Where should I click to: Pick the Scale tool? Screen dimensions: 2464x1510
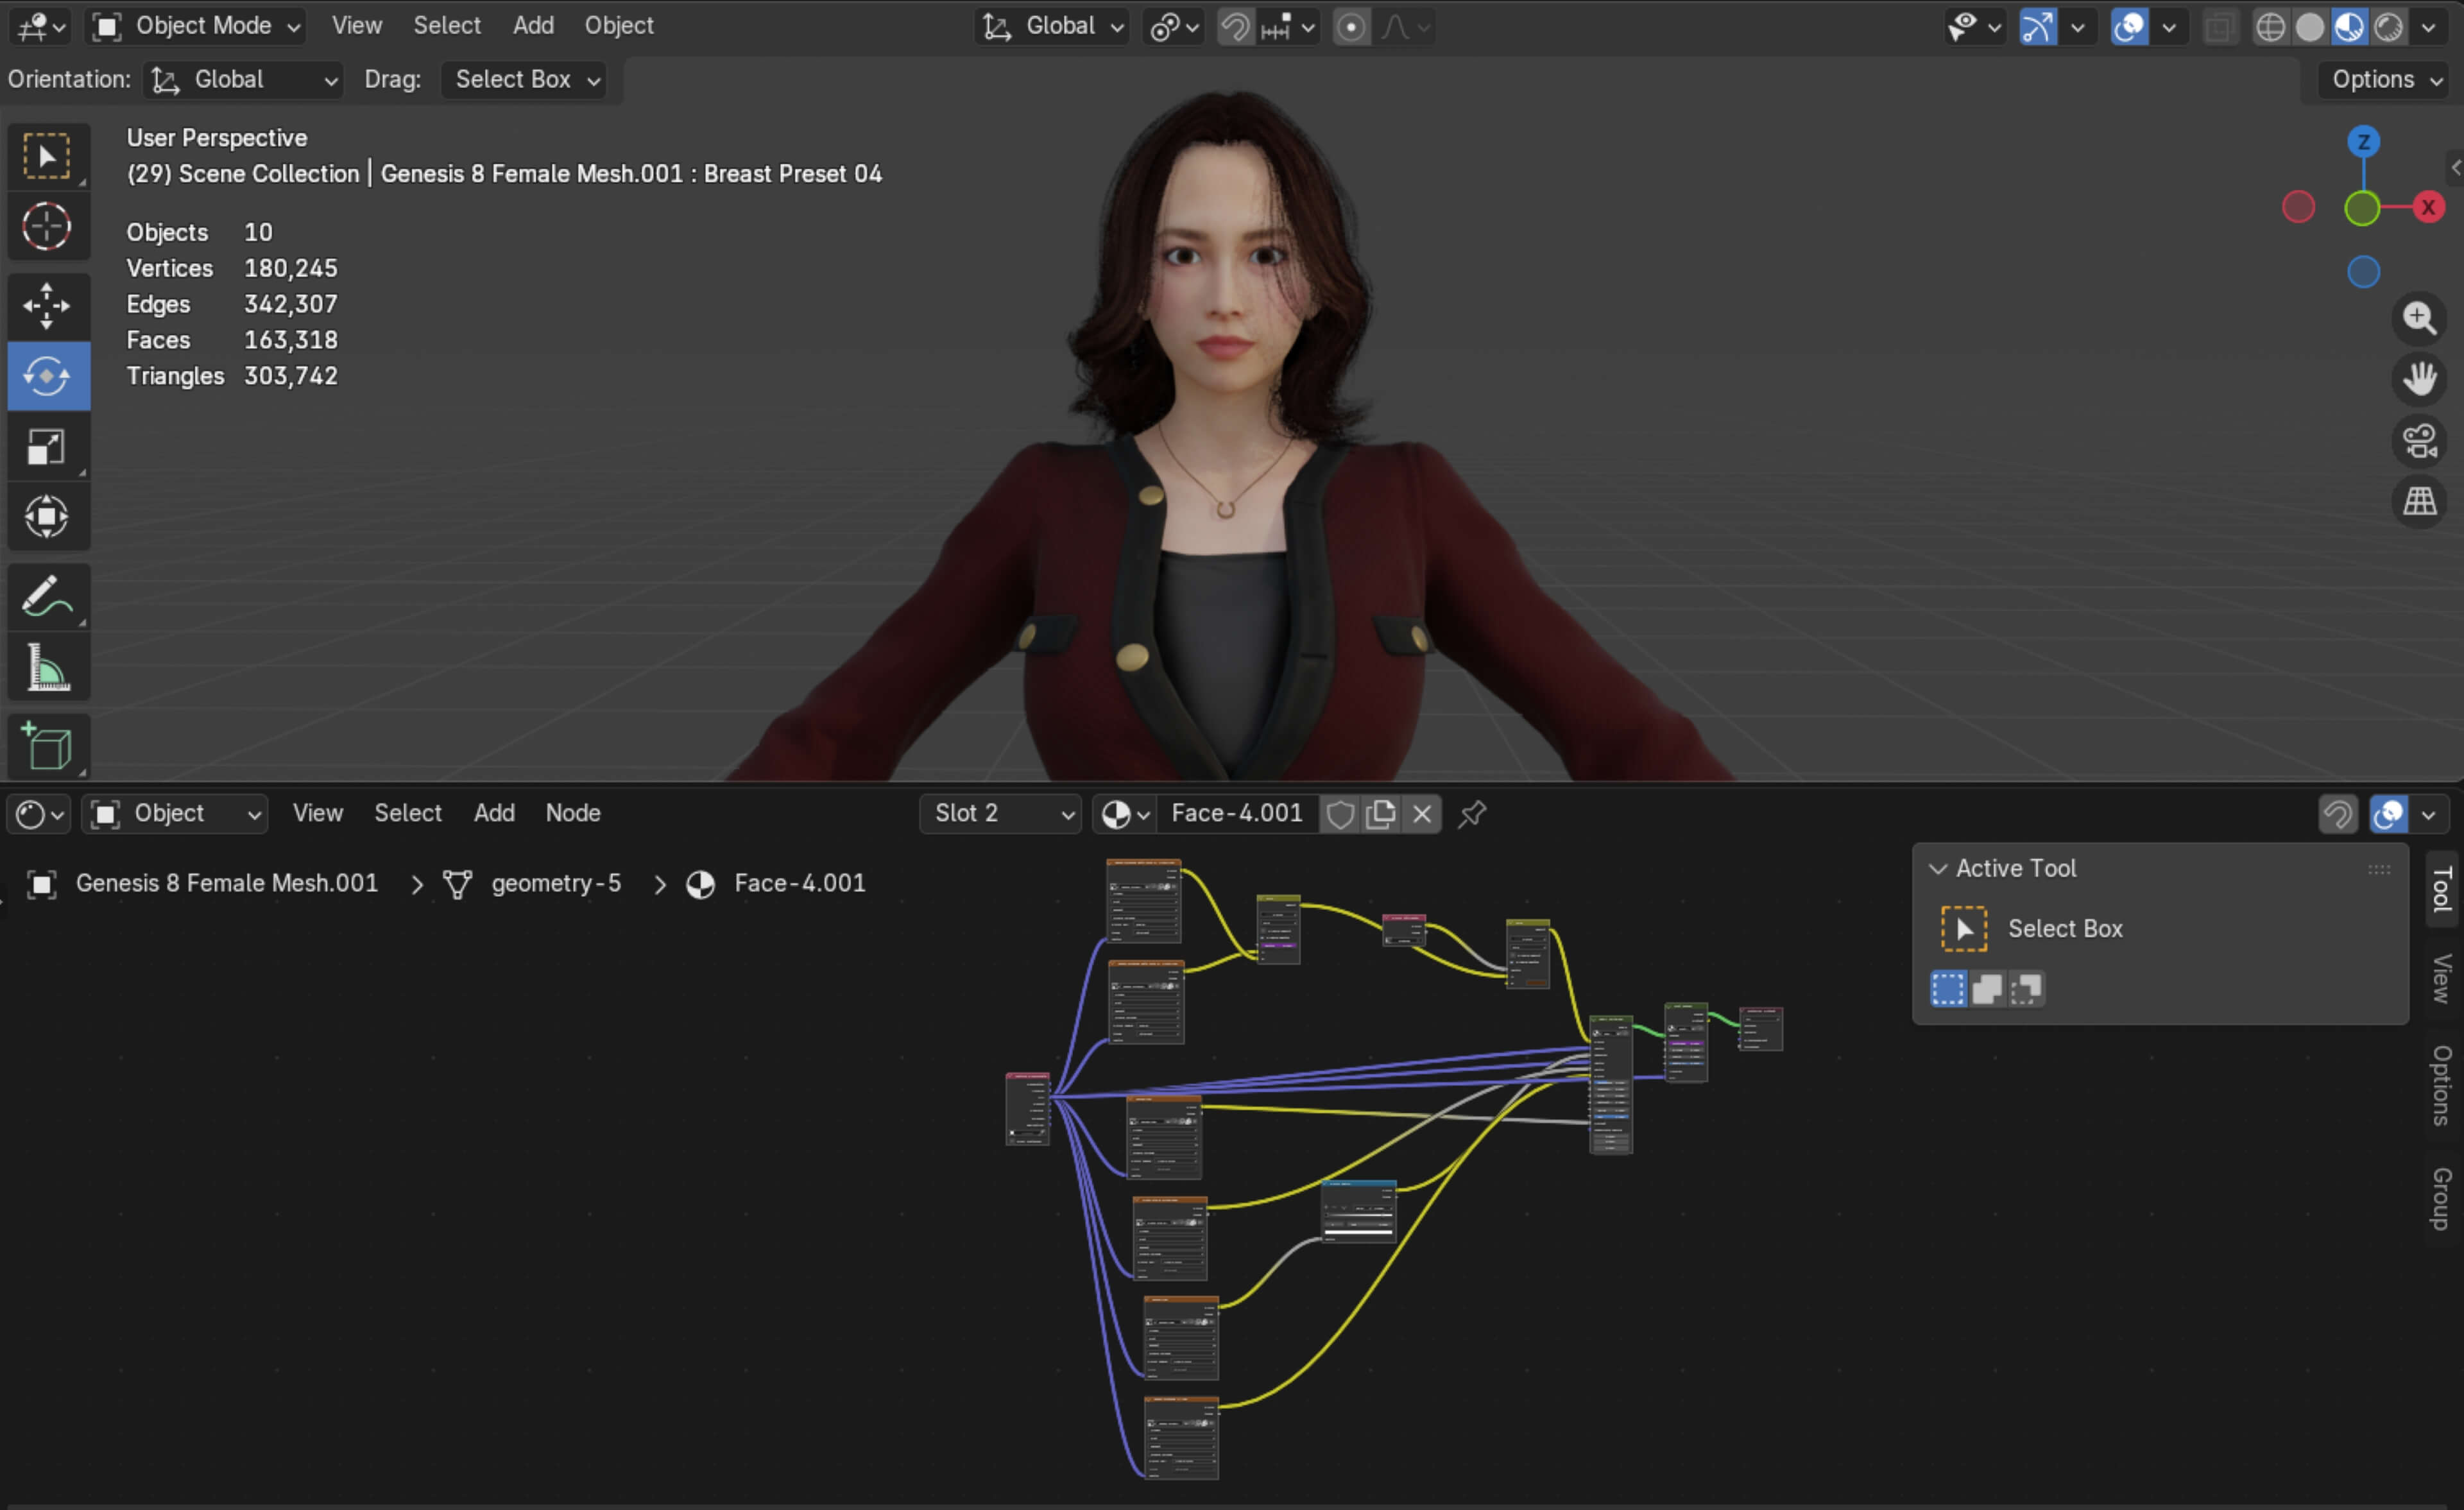click(x=47, y=446)
